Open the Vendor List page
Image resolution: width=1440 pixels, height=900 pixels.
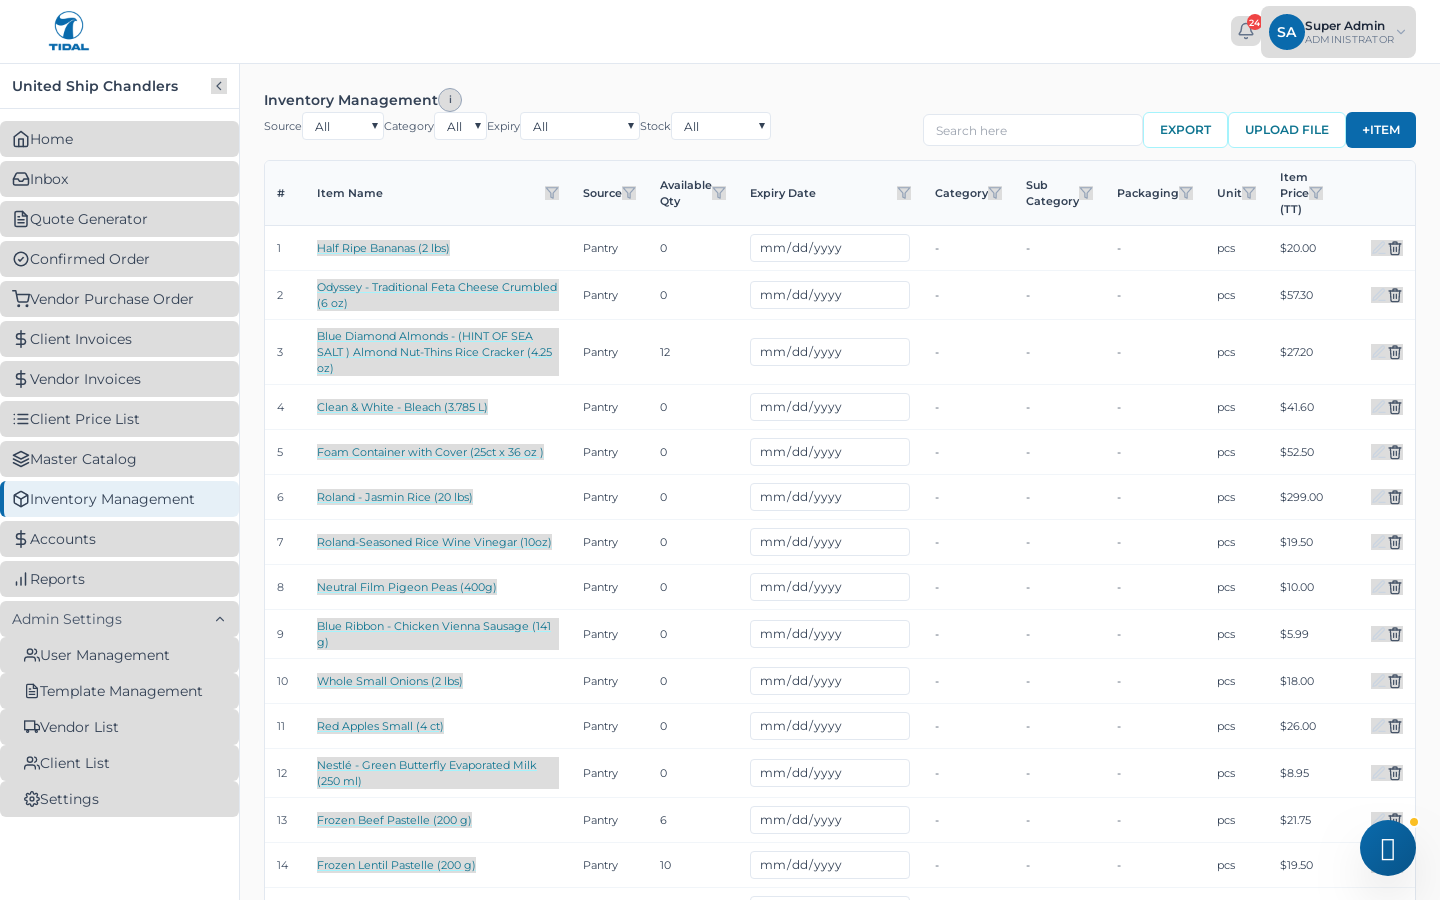[119, 727]
